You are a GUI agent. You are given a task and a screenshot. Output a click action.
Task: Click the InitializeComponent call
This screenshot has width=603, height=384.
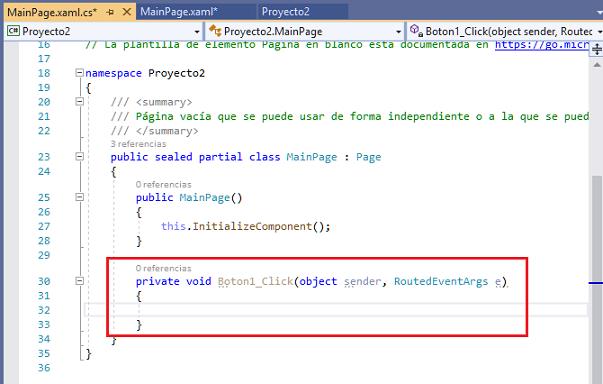252,226
